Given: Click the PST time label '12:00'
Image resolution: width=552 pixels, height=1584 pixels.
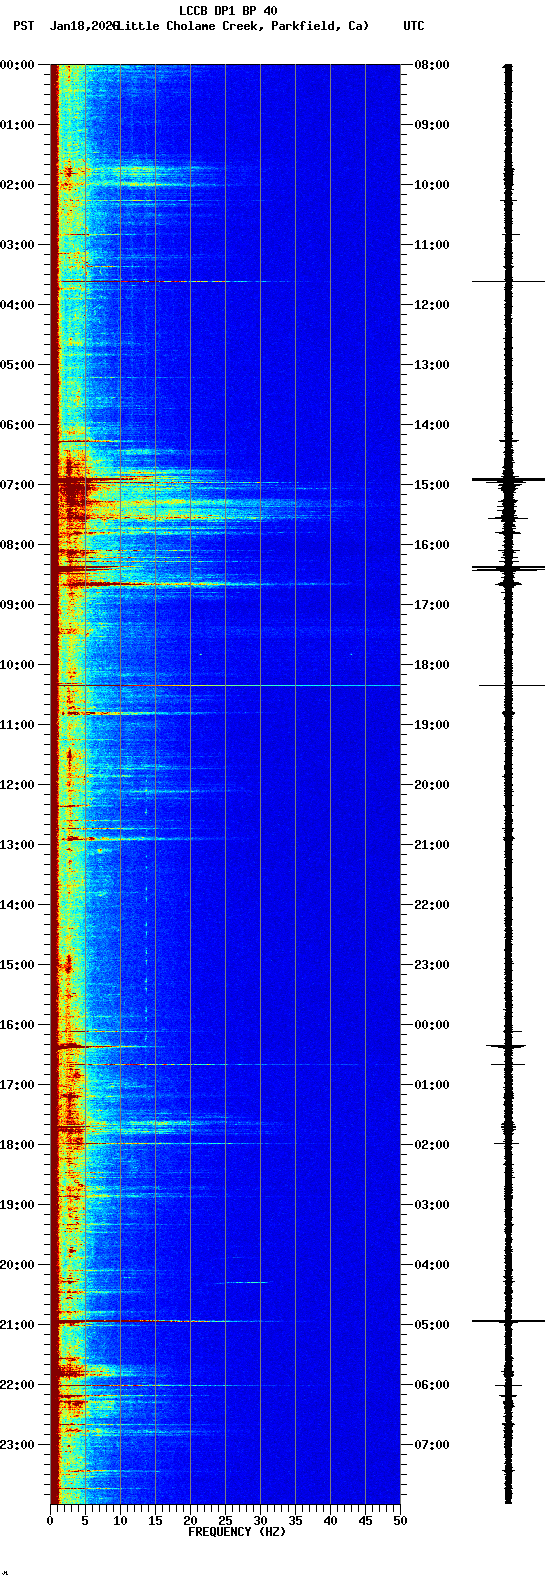Looking at the screenshot, I should (x=17, y=785).
